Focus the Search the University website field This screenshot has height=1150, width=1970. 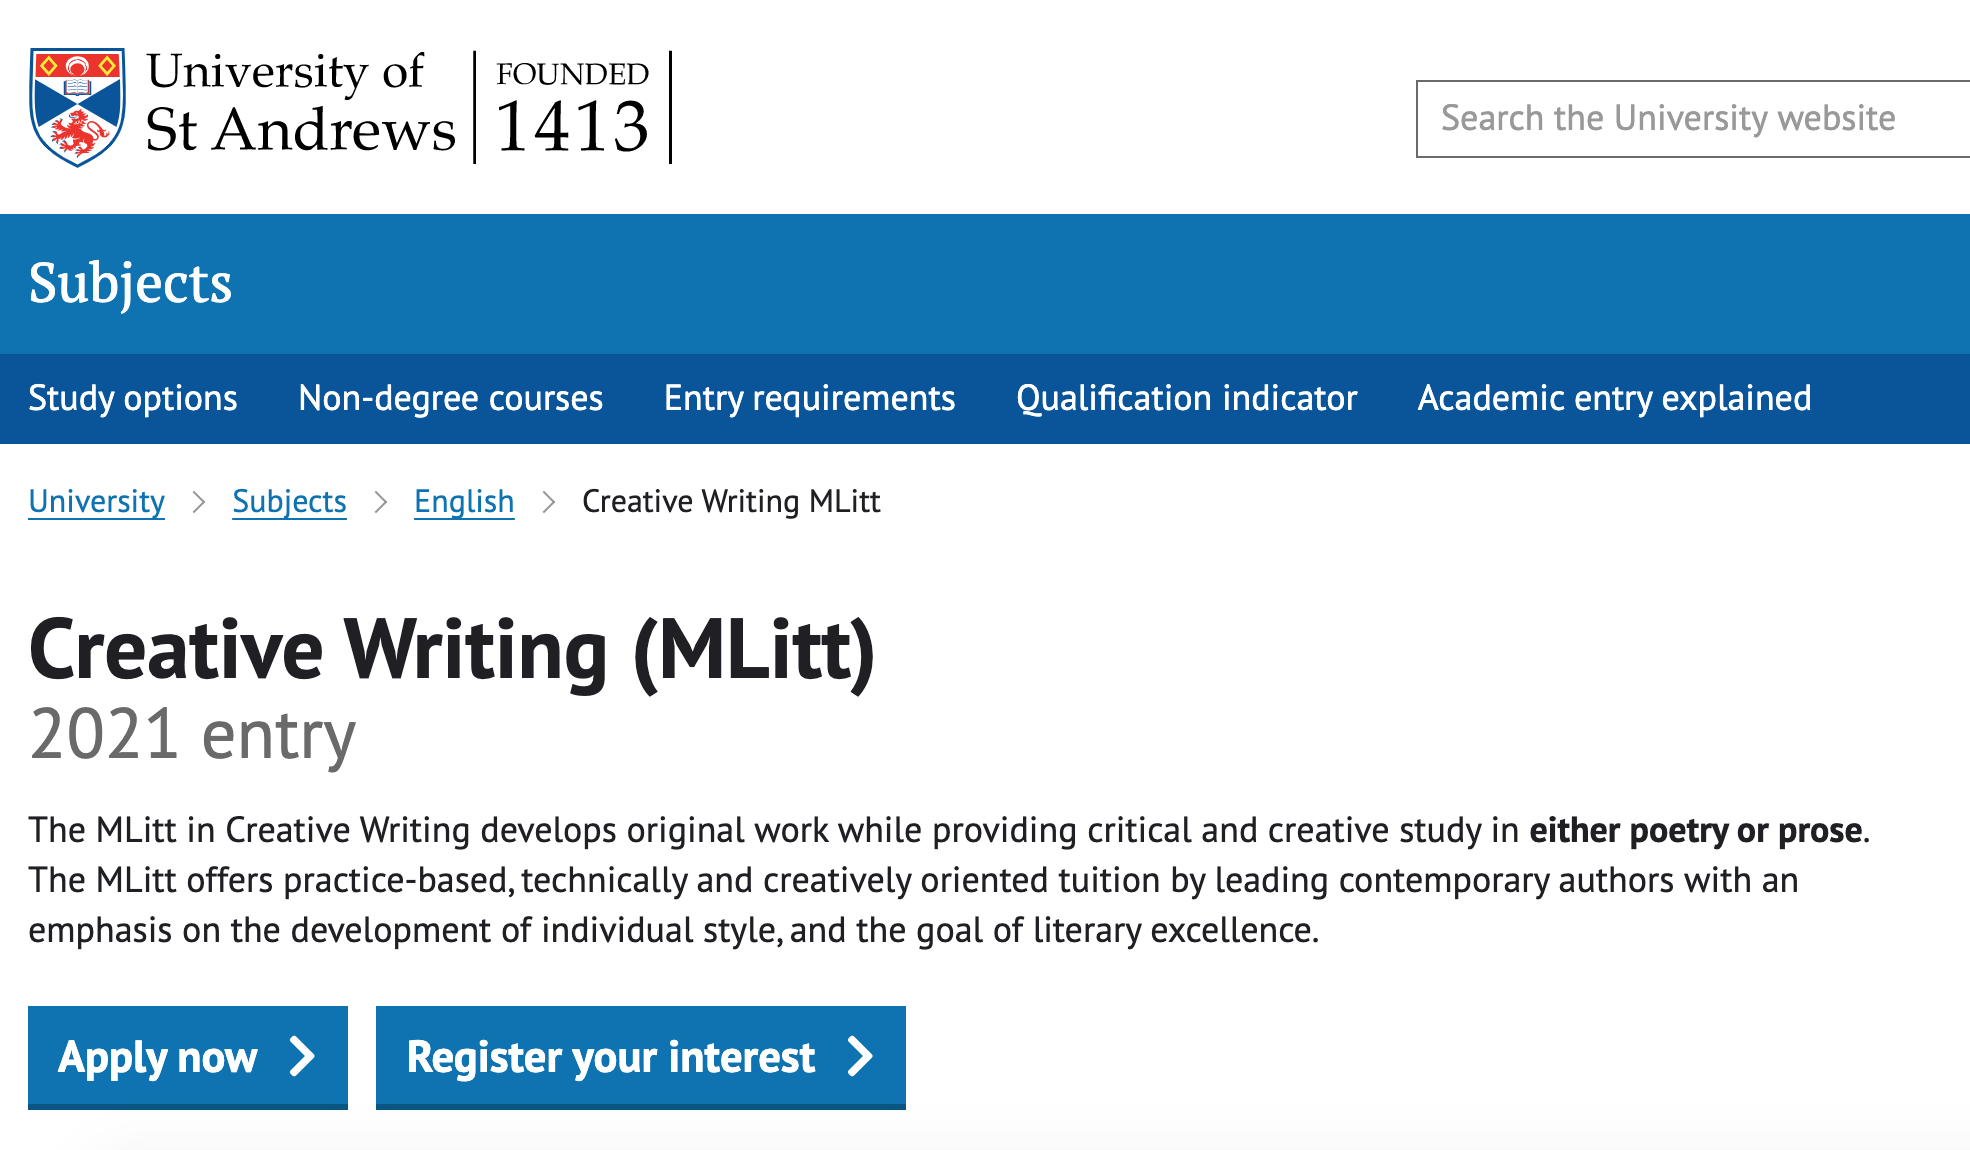click(x=1692, y=119)
